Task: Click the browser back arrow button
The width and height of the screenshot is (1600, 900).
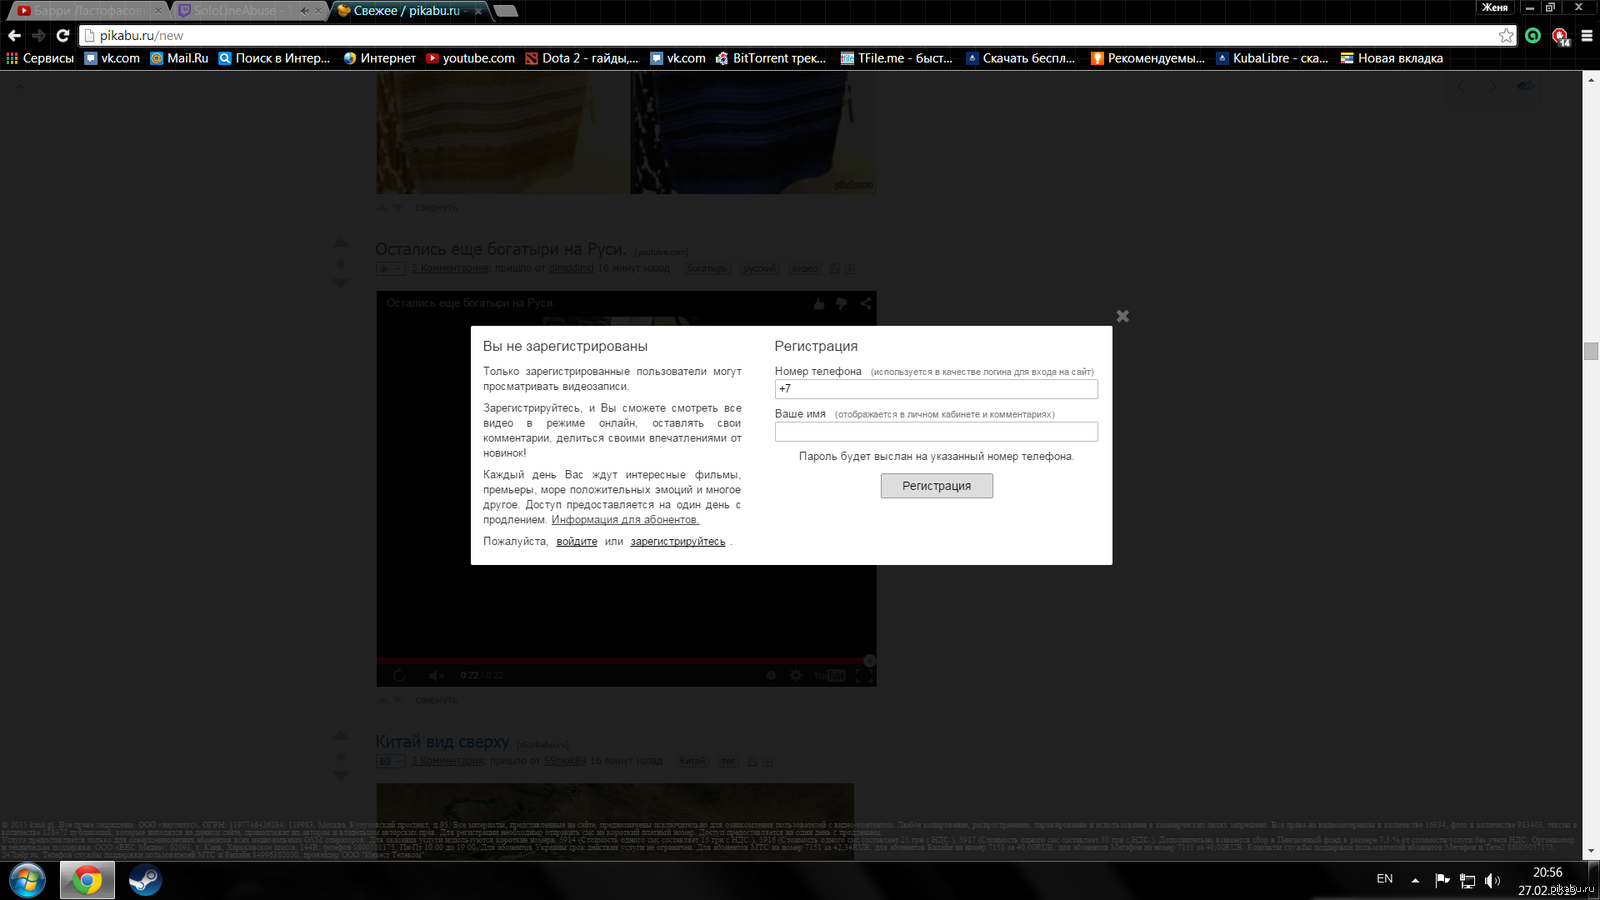Action: pyautogui.click(x=14, y=35)
